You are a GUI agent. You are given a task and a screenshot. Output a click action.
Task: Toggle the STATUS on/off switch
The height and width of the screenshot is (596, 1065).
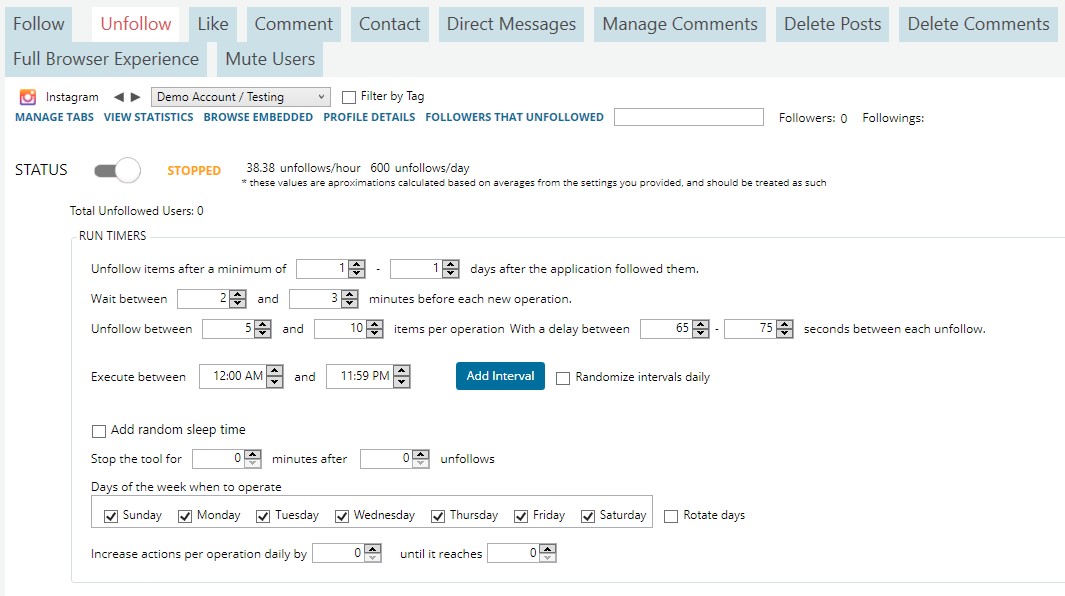[x=118, y=170]
